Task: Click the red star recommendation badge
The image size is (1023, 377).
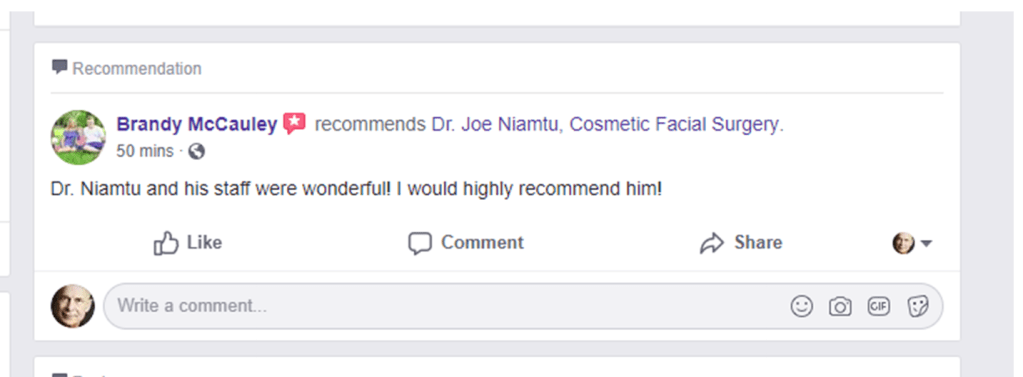Action: (294, 123)
